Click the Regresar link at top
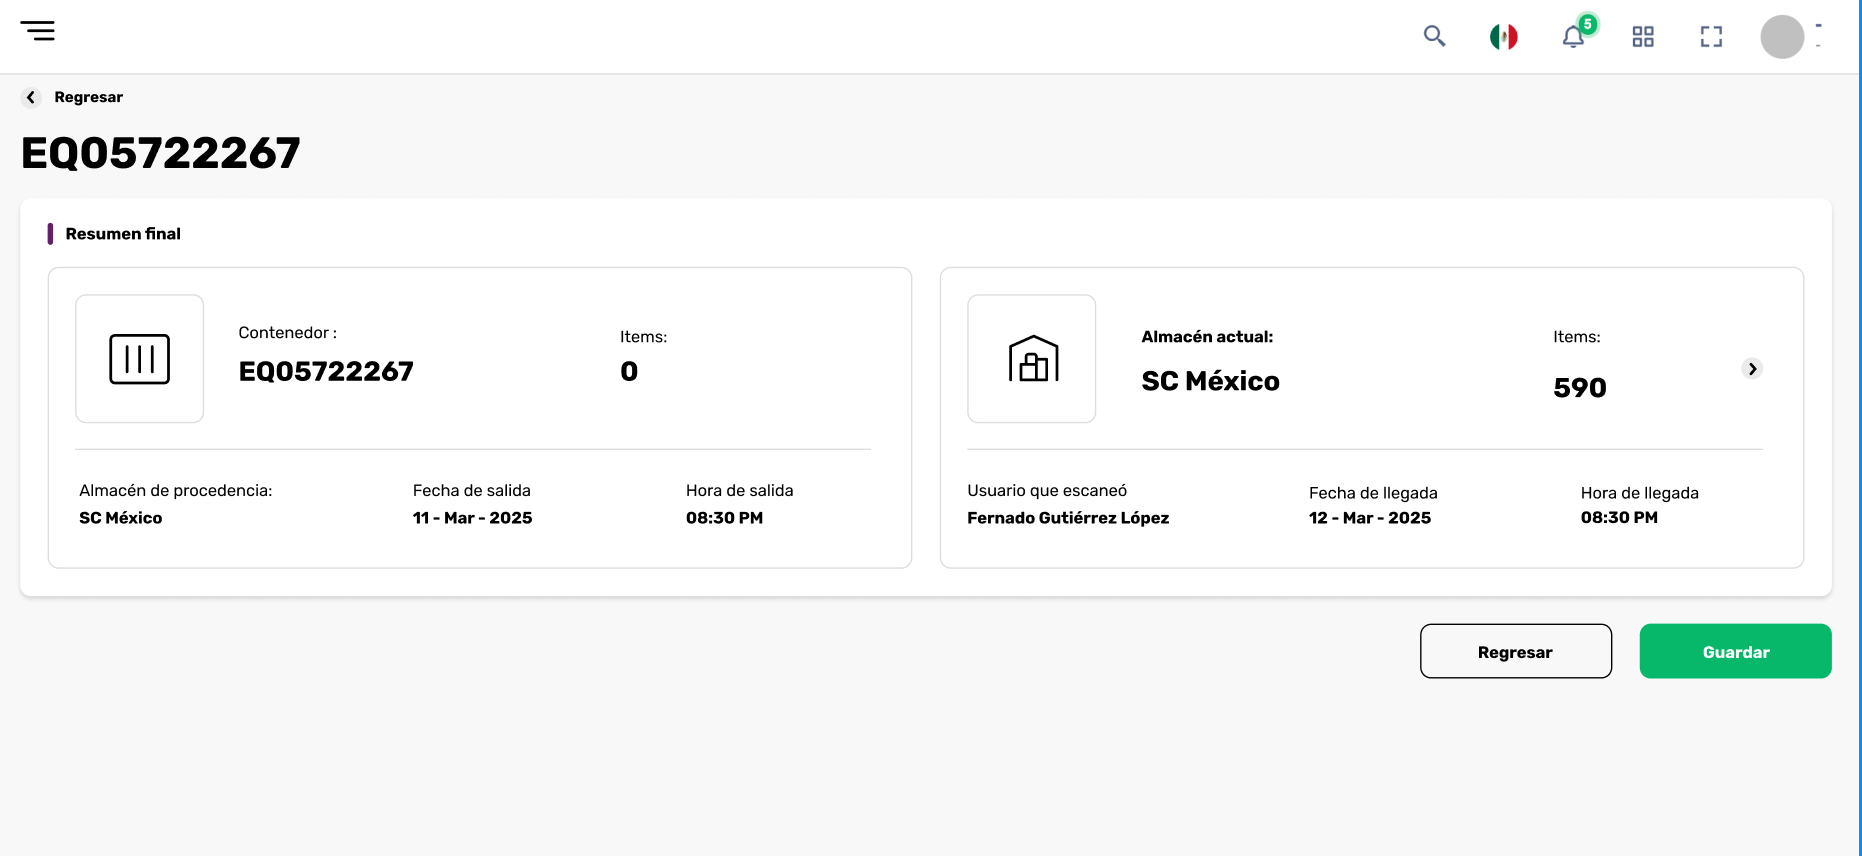 pos(89,97)
